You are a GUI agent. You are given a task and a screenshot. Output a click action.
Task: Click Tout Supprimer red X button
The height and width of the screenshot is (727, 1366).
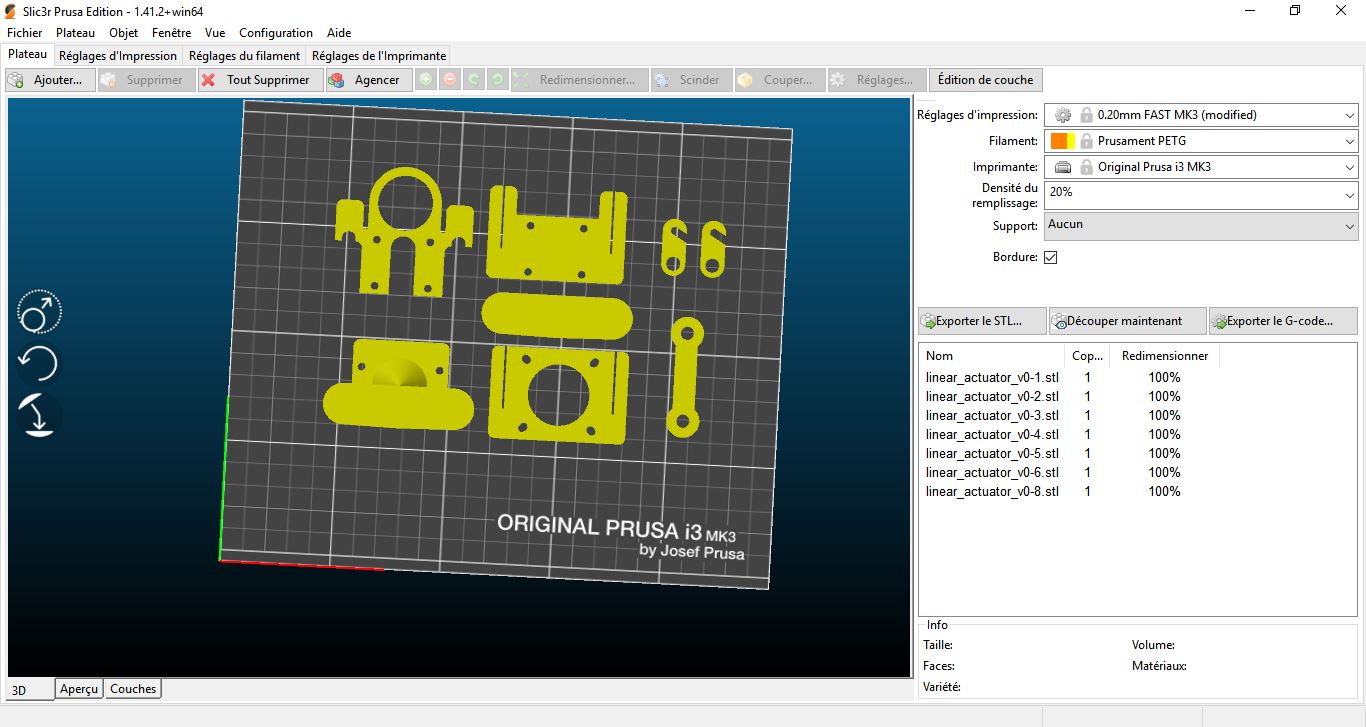(259, 80)
